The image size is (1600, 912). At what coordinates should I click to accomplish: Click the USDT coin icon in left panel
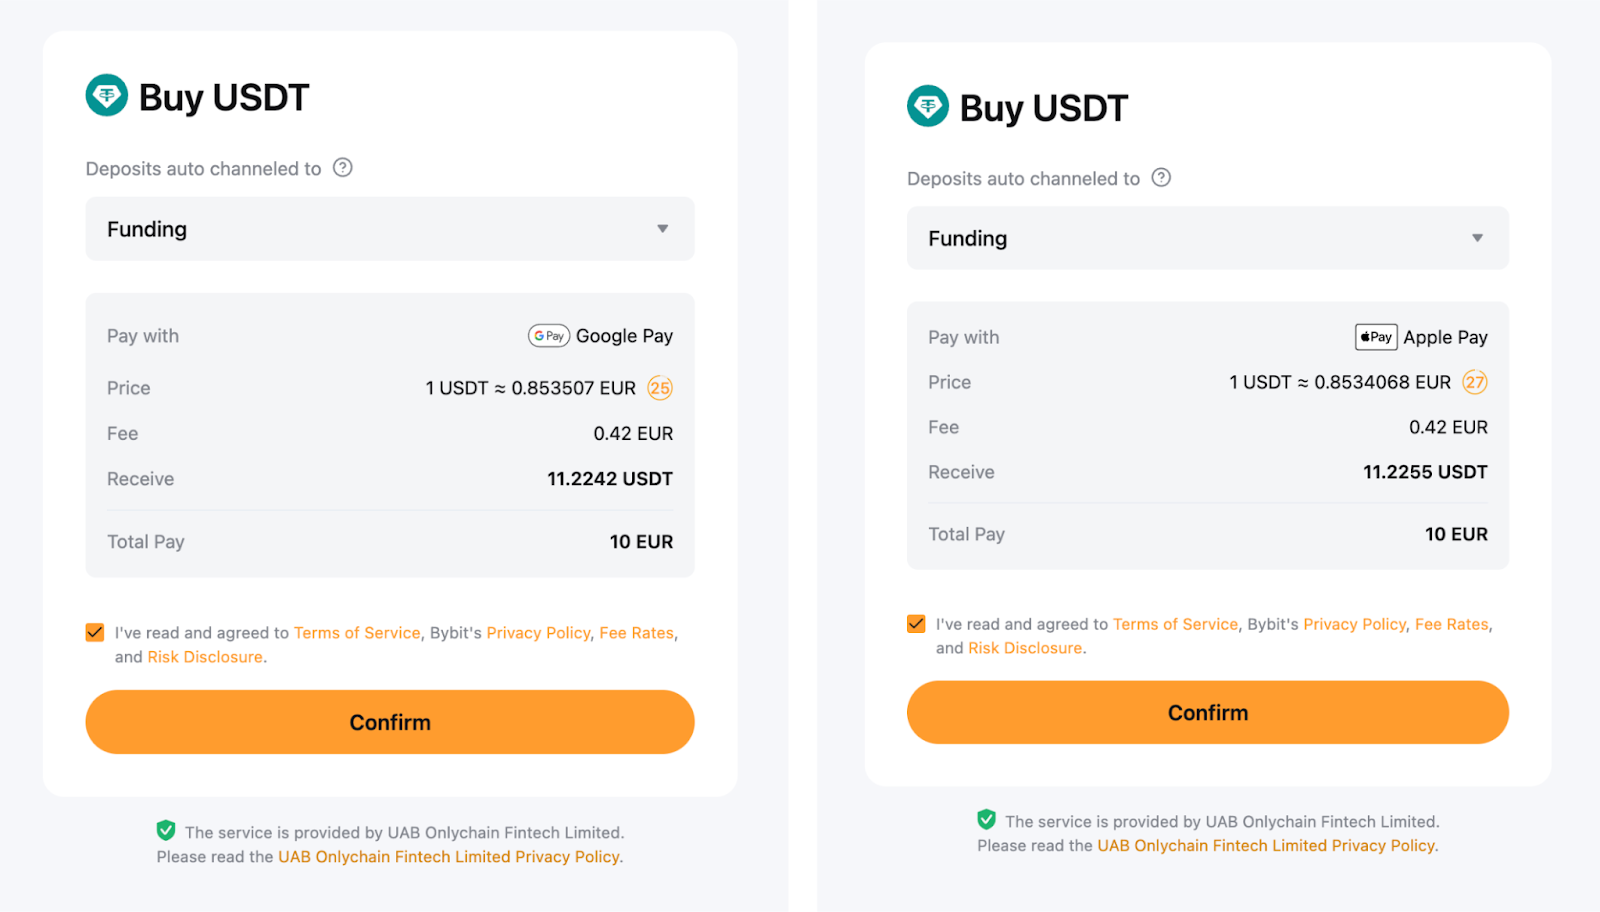(107, 96)
